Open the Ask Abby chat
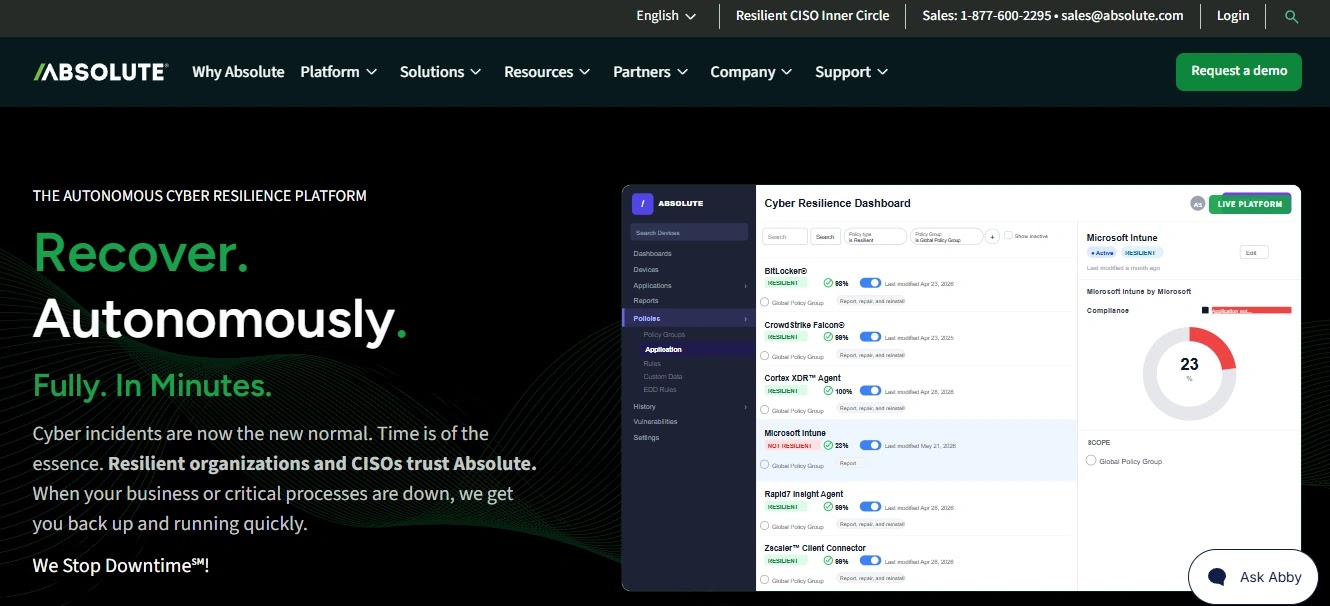Image resolution: width=1330 pixels, height=606 pixels. (x=1253, y=577)
